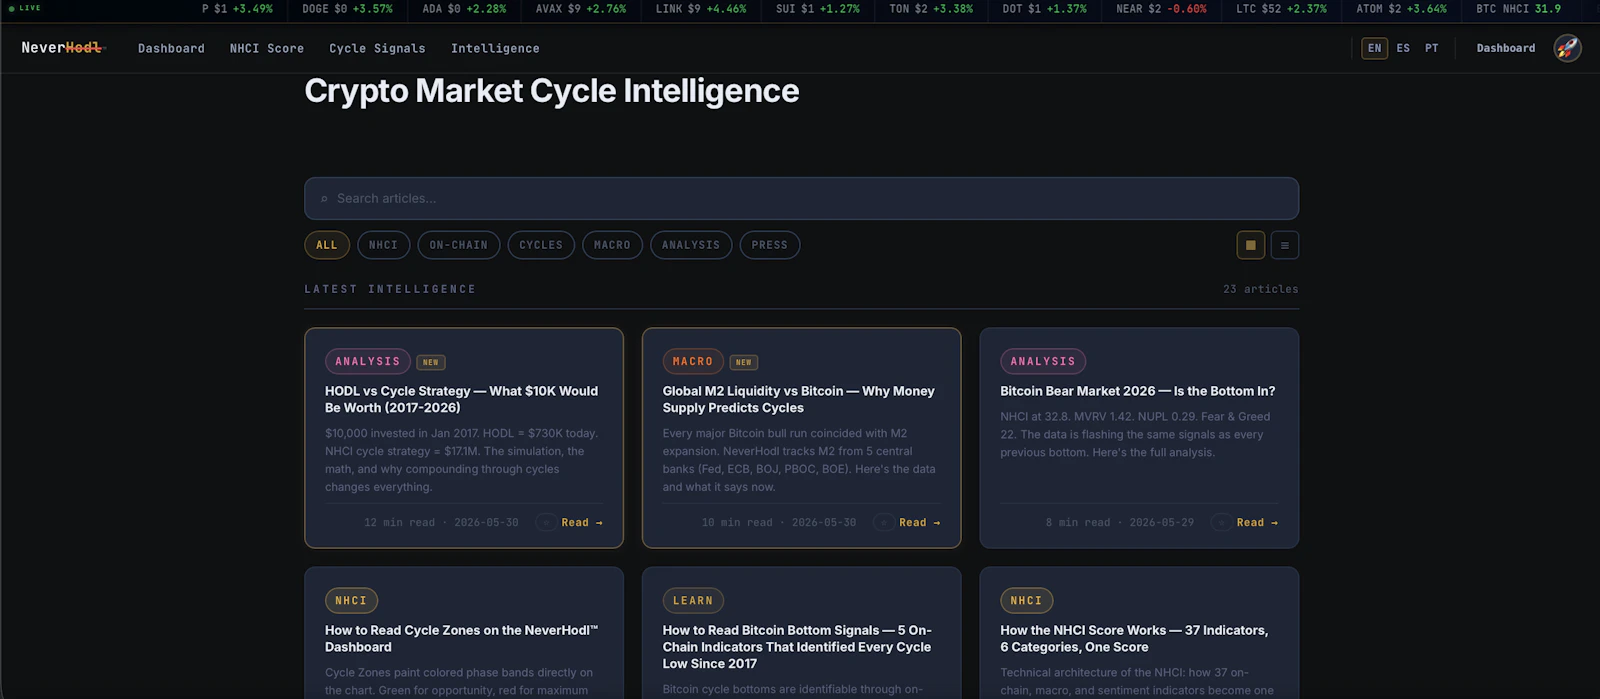
Task: Filter articles by CYCLES
Action: click(541, 245)
